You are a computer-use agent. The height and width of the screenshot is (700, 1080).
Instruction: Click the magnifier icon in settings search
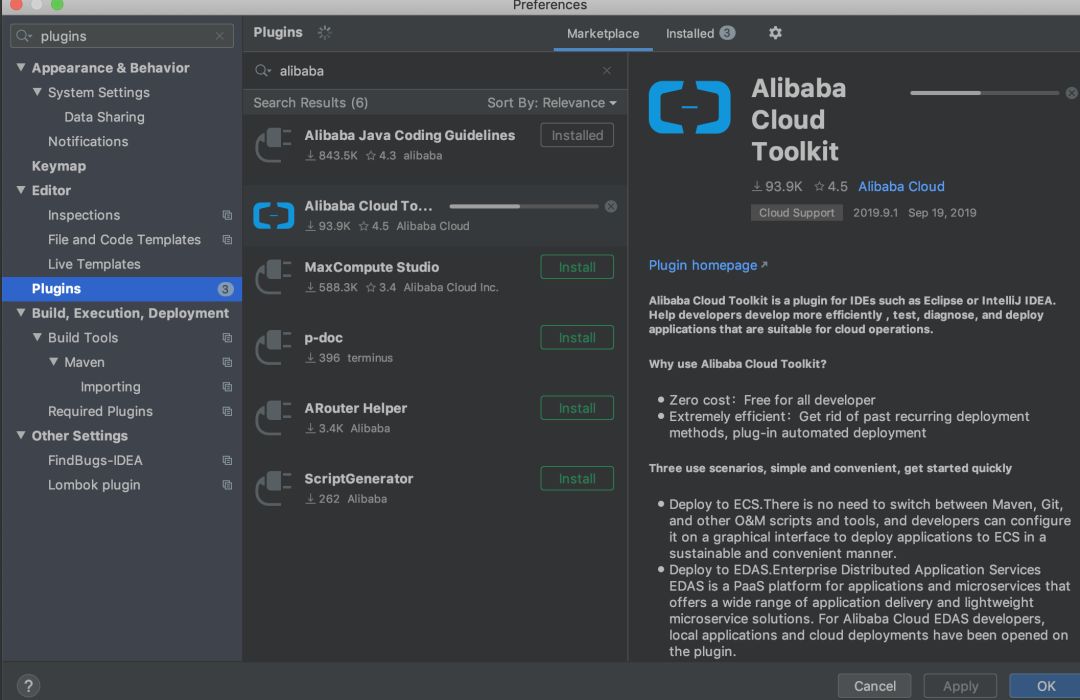[x=24, y=36]
